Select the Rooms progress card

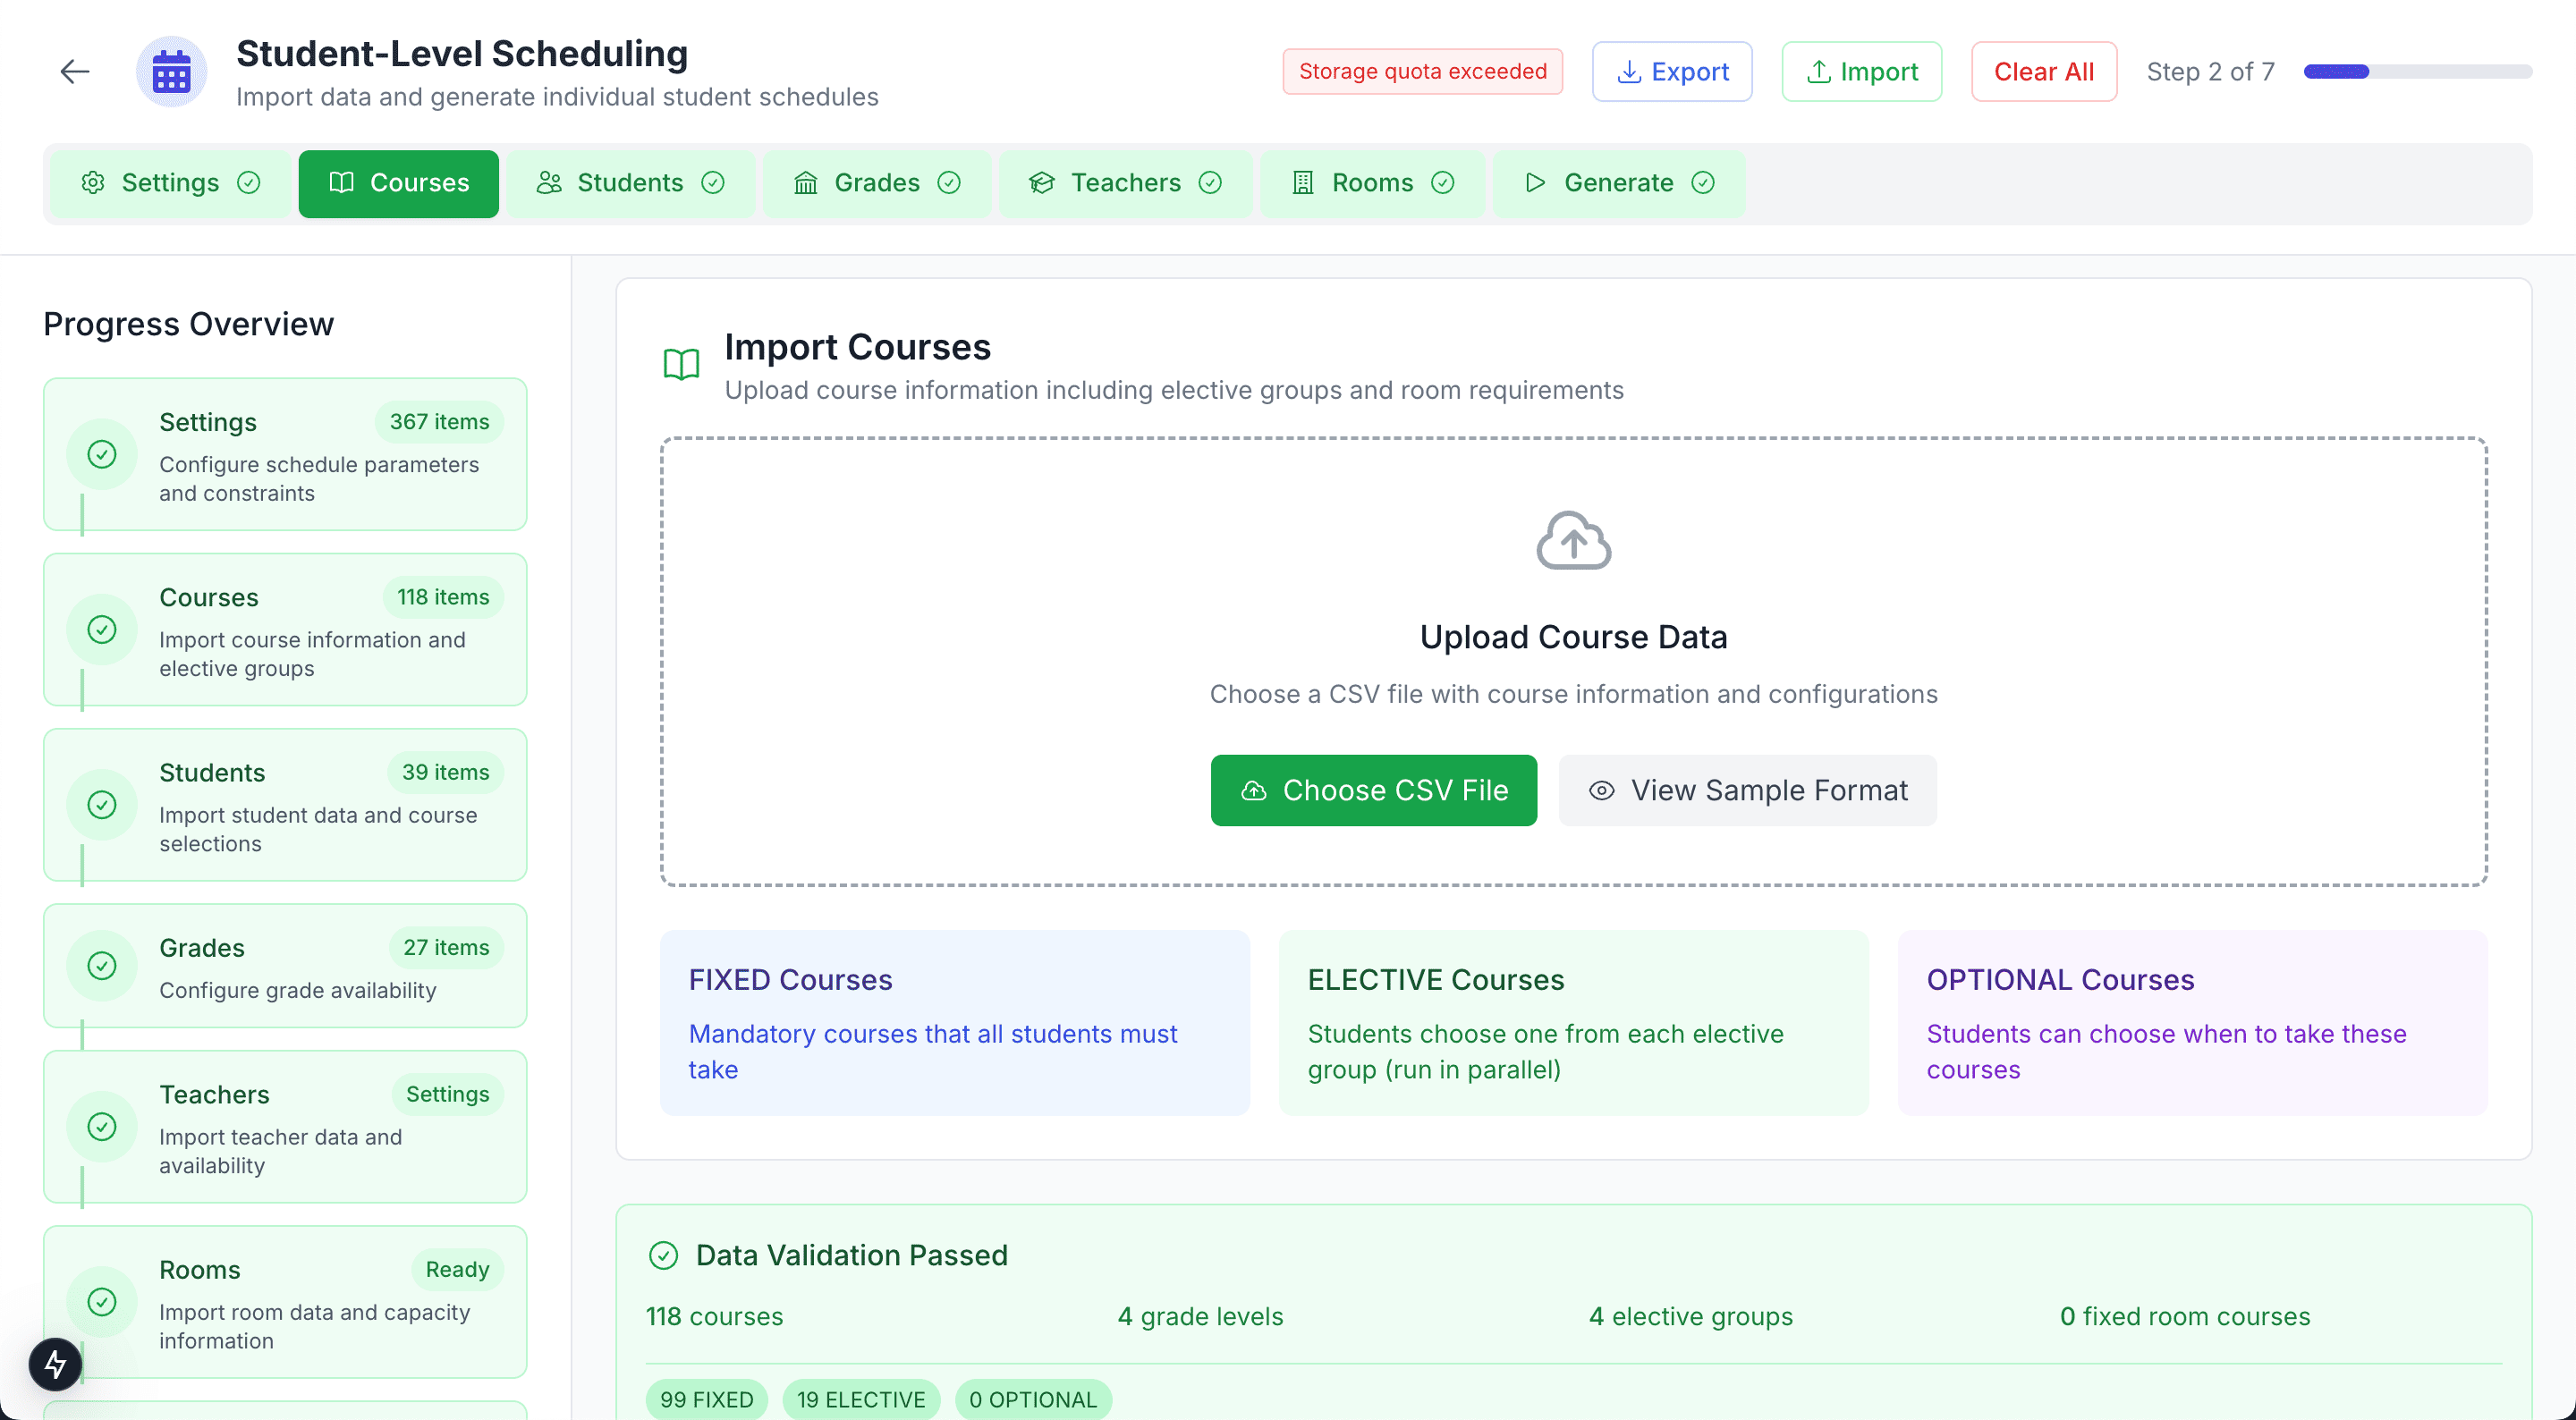(x=285, y=1302)
